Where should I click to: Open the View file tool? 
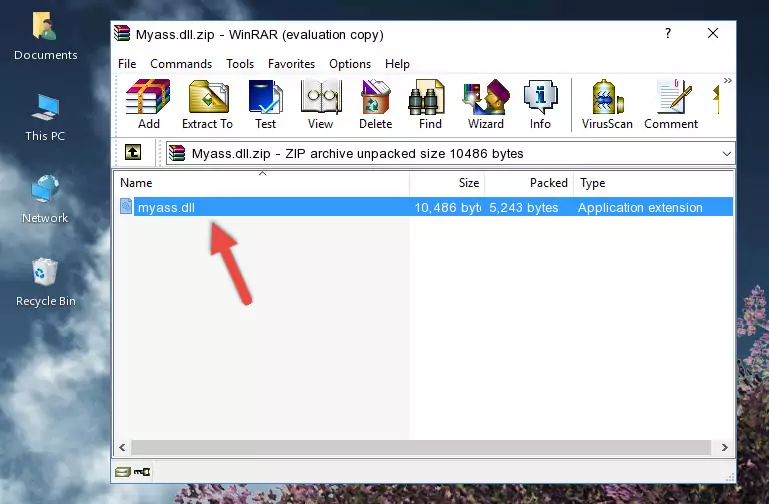coord(321,104)
